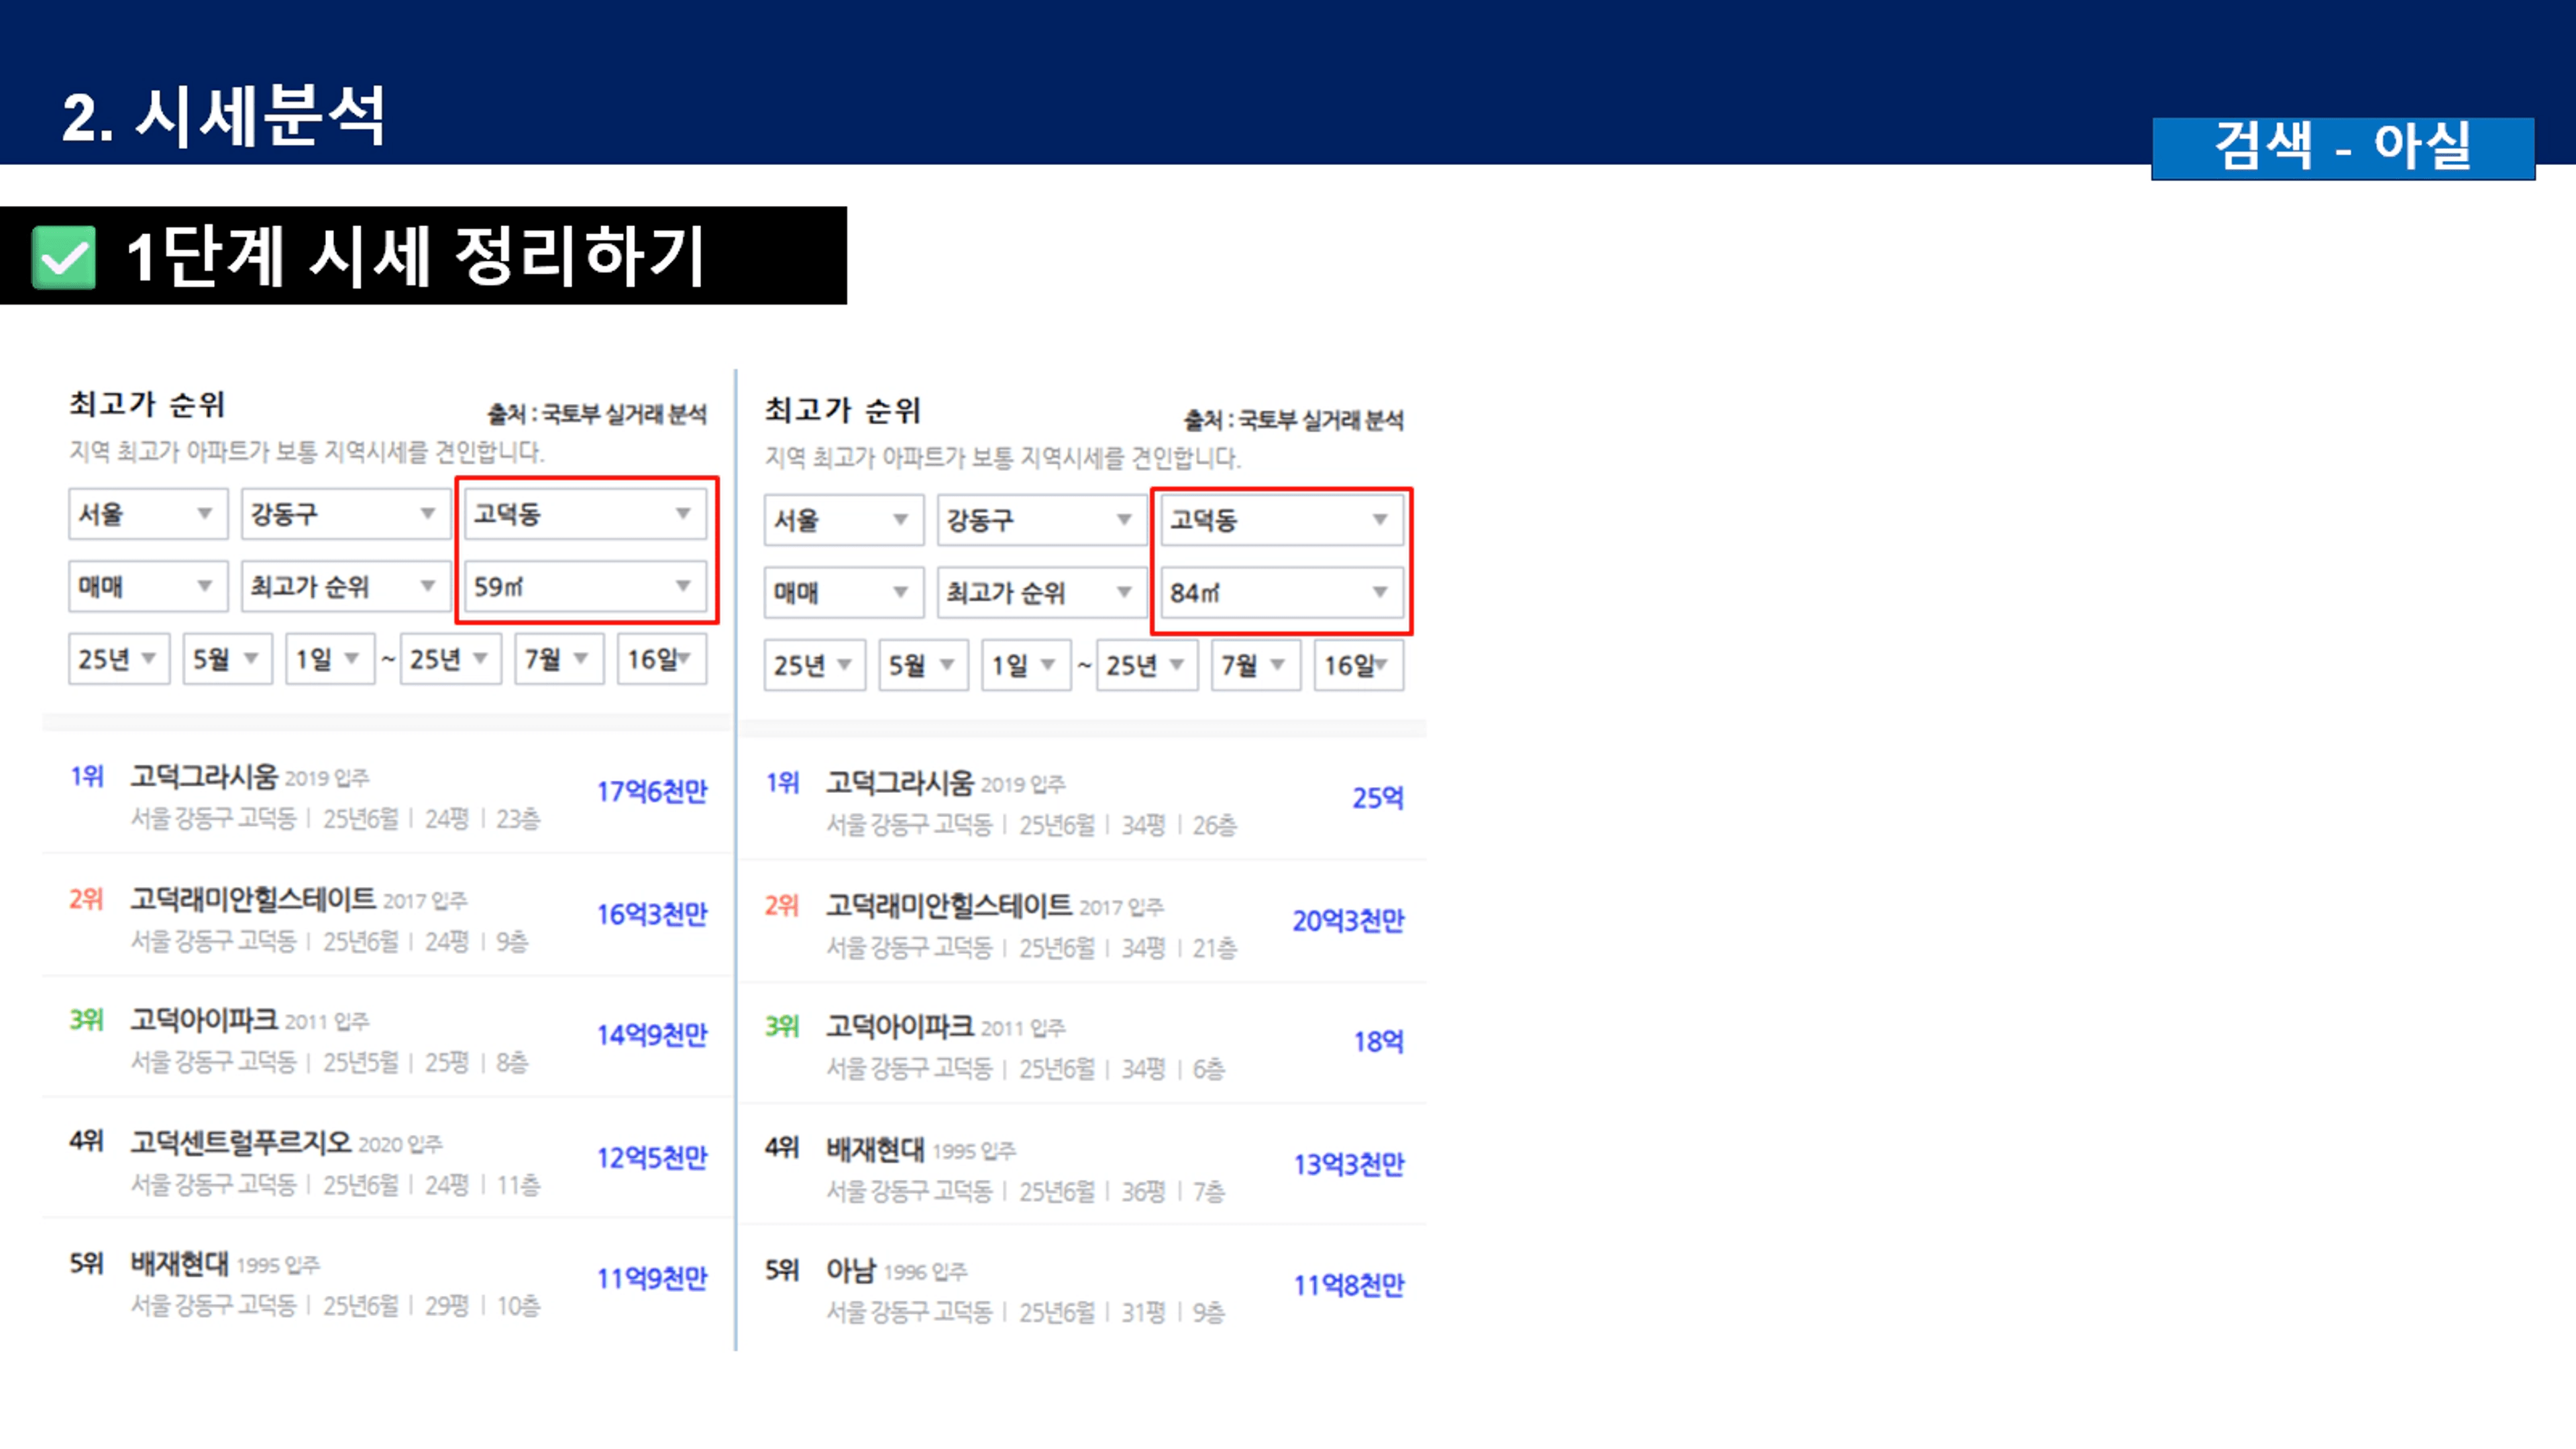Open the 강동구 district dropdown in the left panel
The image size is (2576, 1449).
345,514
